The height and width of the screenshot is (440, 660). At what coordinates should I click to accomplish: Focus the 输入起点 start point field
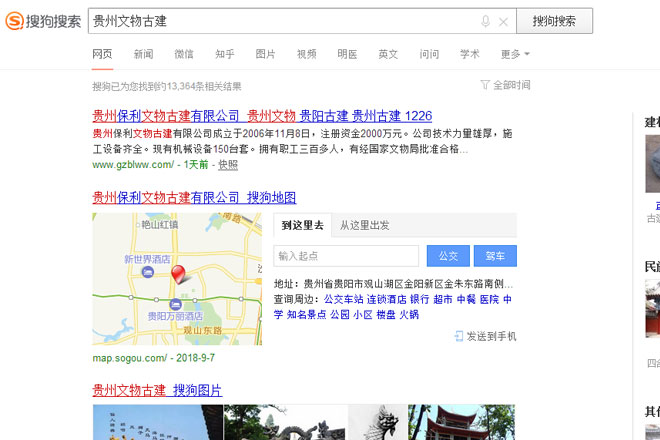346,256
